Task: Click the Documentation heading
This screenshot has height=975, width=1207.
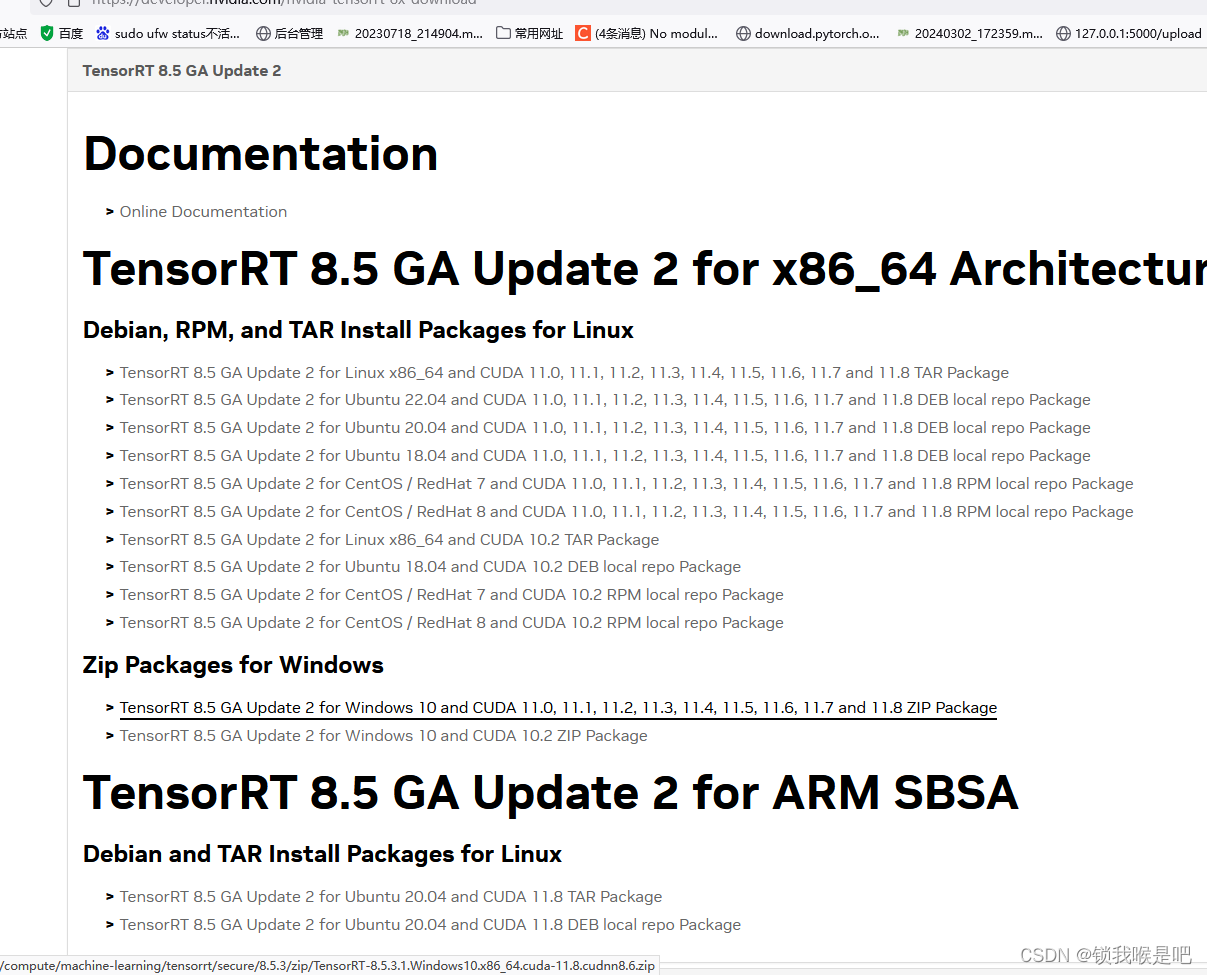Action: (x=261, y=154)
